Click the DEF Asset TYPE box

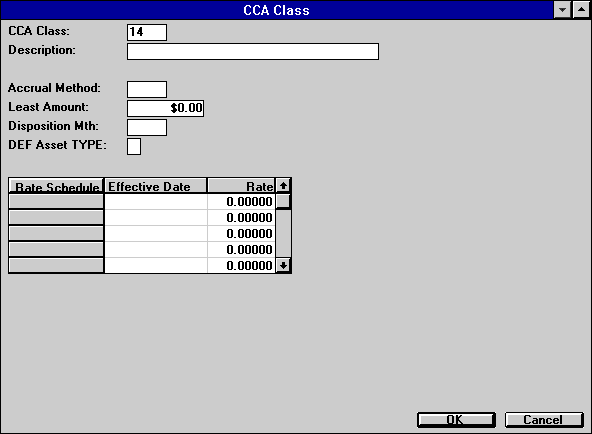(x=134, y=146)
